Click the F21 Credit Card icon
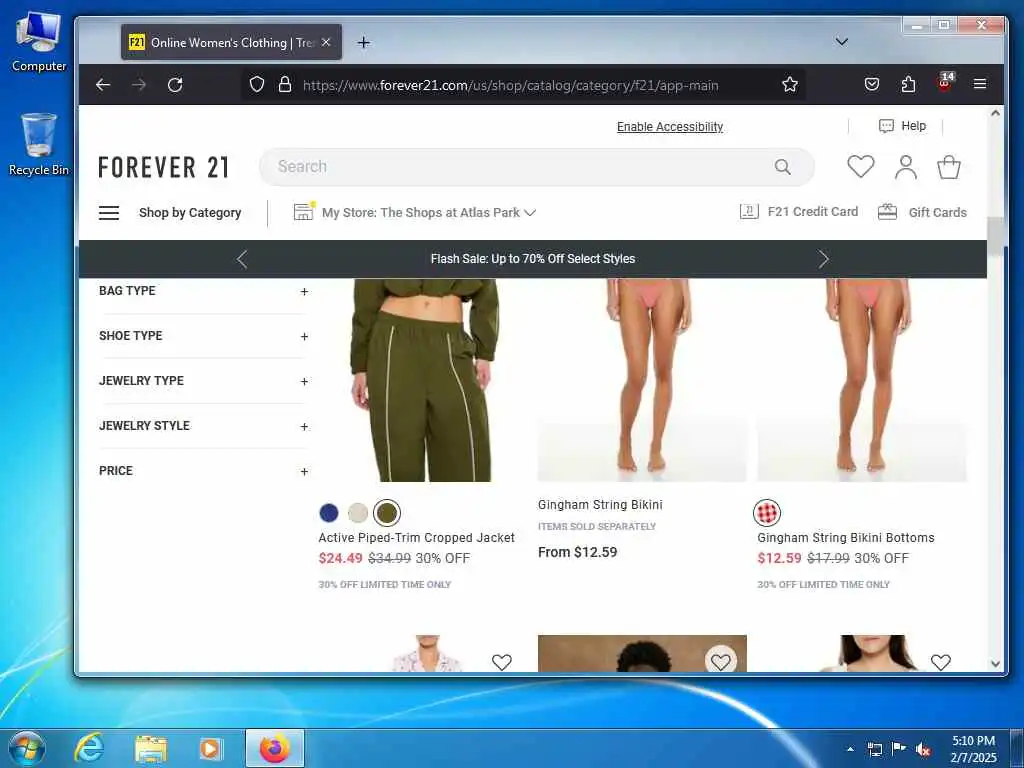 (749, 212)
